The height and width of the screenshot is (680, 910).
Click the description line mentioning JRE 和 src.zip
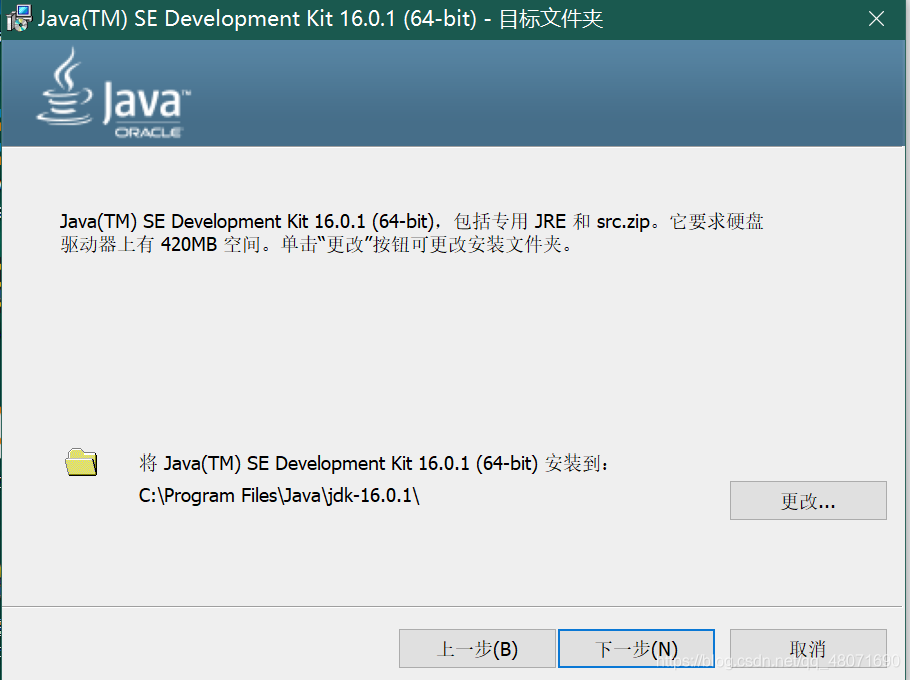point(411,221)
